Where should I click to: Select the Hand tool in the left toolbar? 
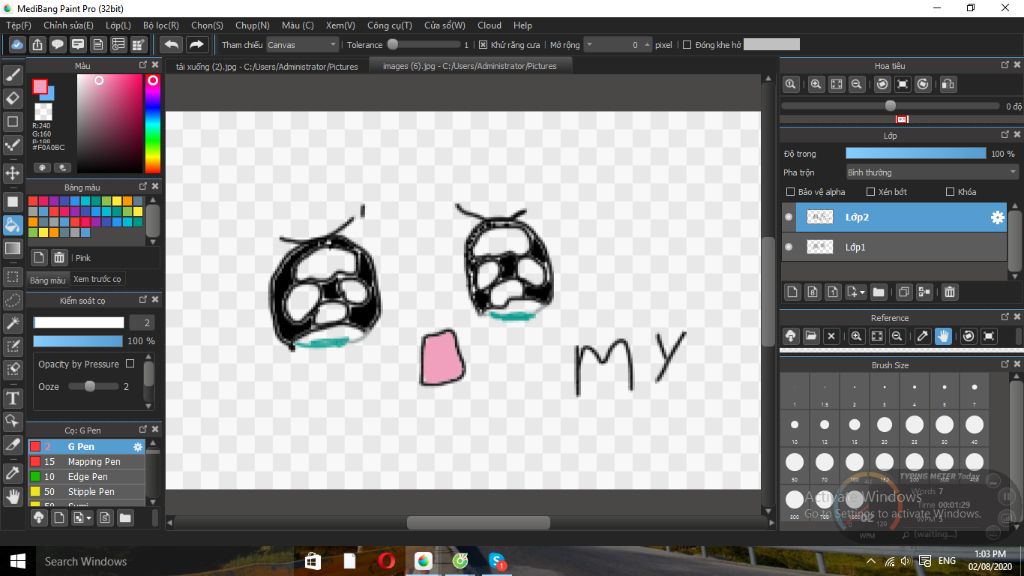click(x=12, y=497)
